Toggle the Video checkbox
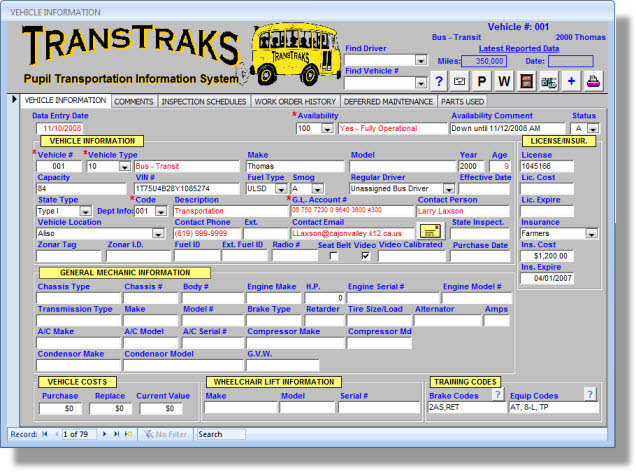 pyautogui.click(x=366, y=256)
